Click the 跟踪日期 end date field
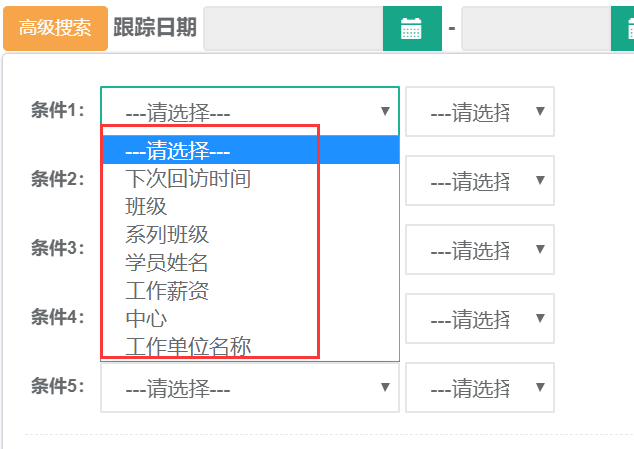 tap(535, 28)
